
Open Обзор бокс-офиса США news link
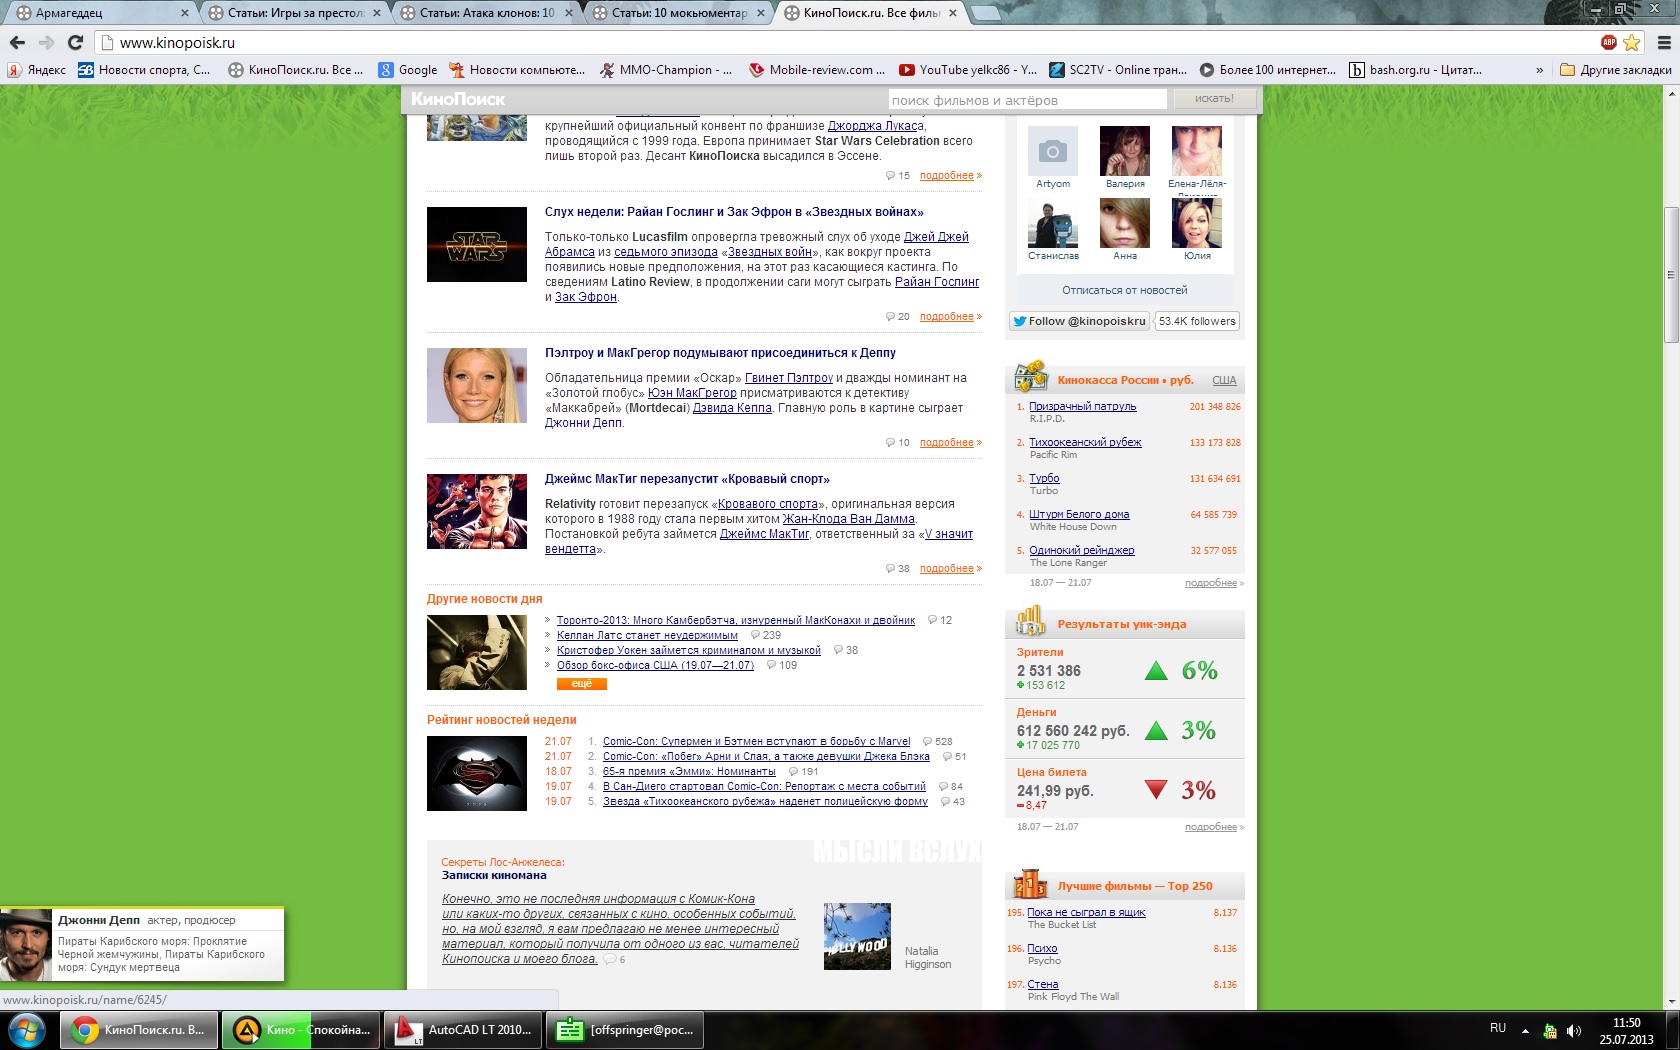(655, 665)
